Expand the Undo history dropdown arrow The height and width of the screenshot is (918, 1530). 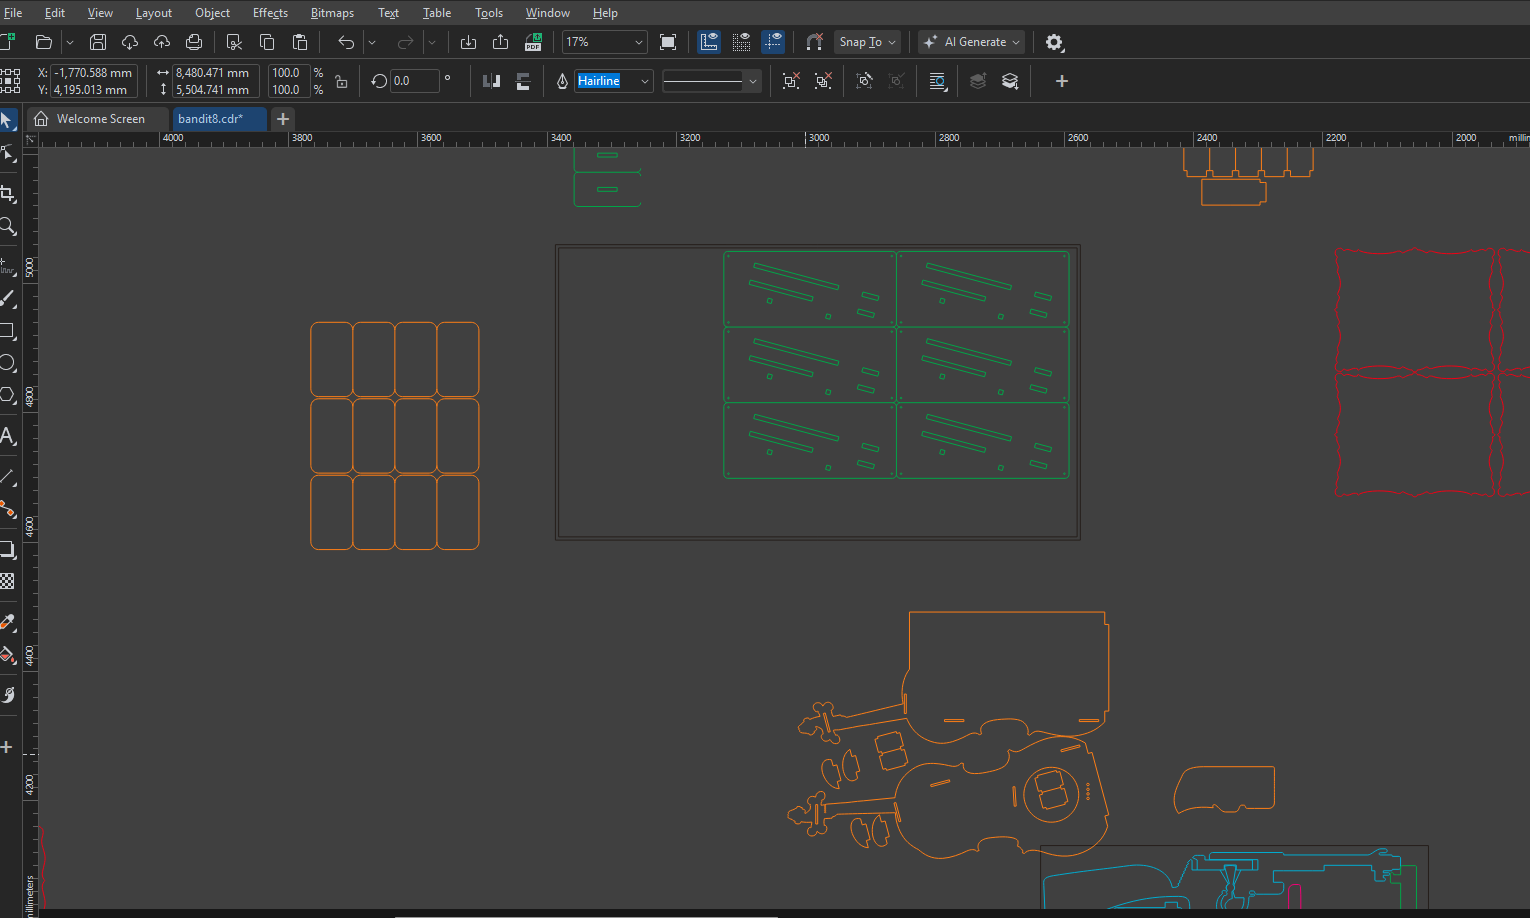(x=371, y=42)
